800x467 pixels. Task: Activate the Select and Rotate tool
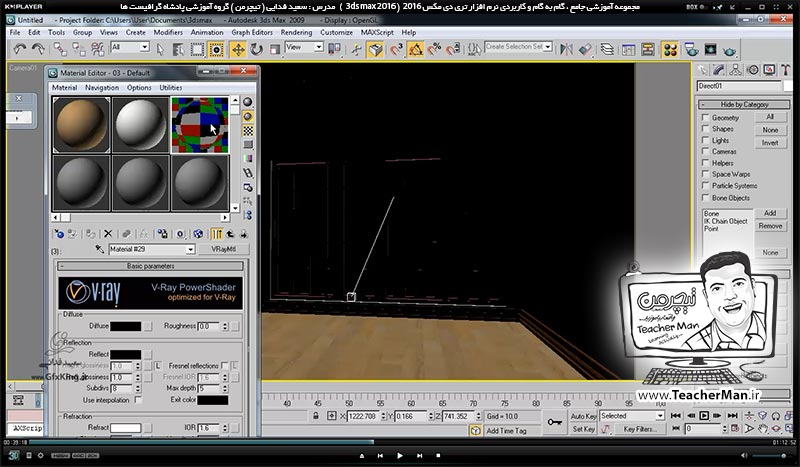(256, 50)
